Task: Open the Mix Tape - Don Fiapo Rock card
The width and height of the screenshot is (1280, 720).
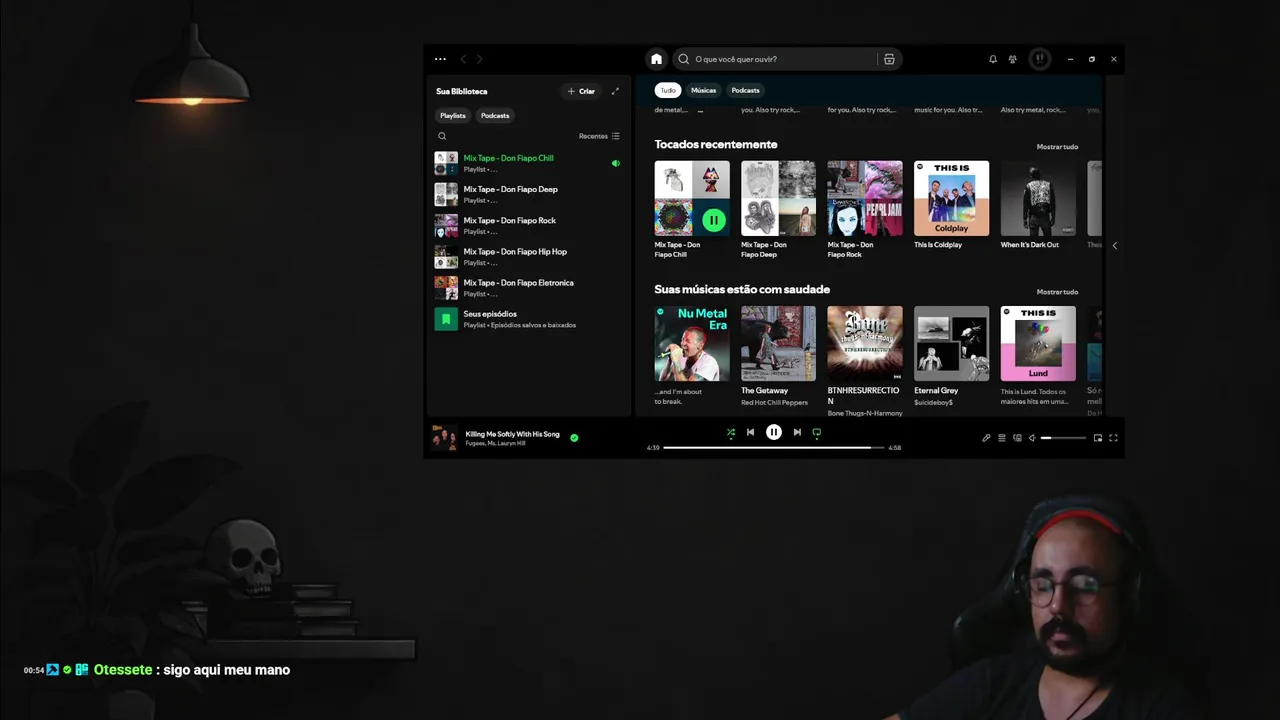Action: [865, 209]
